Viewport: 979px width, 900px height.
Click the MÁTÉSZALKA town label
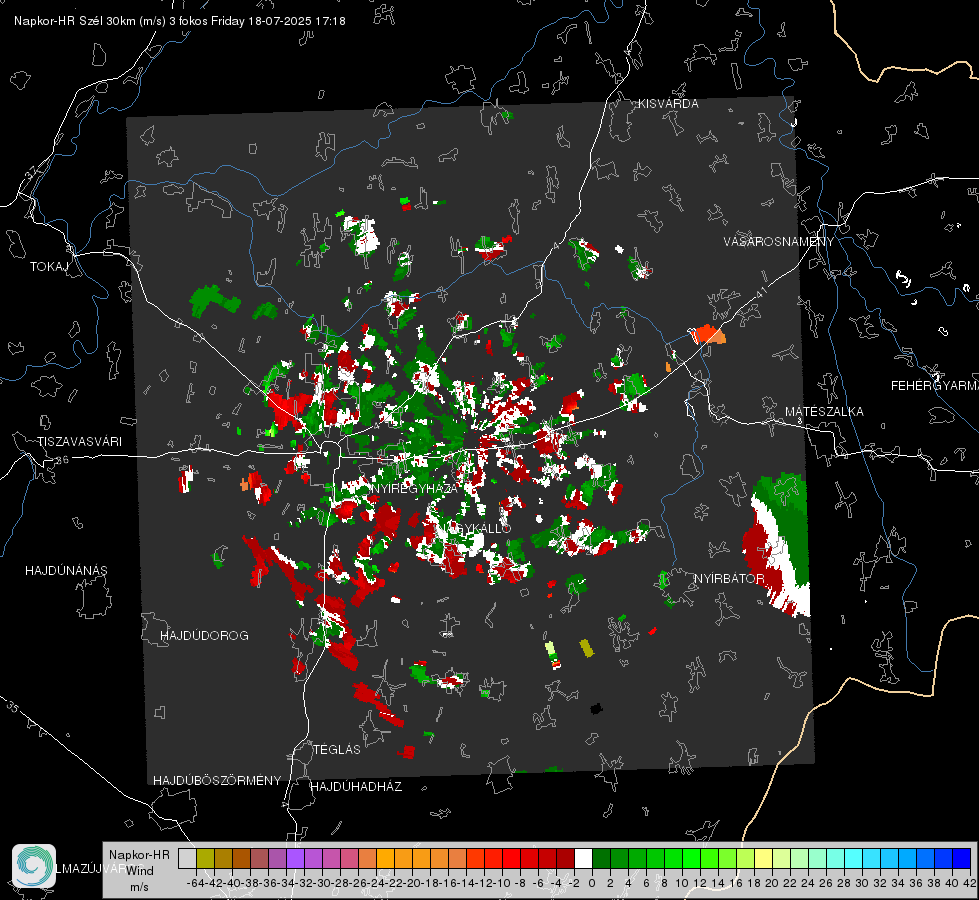coord(824,412)
